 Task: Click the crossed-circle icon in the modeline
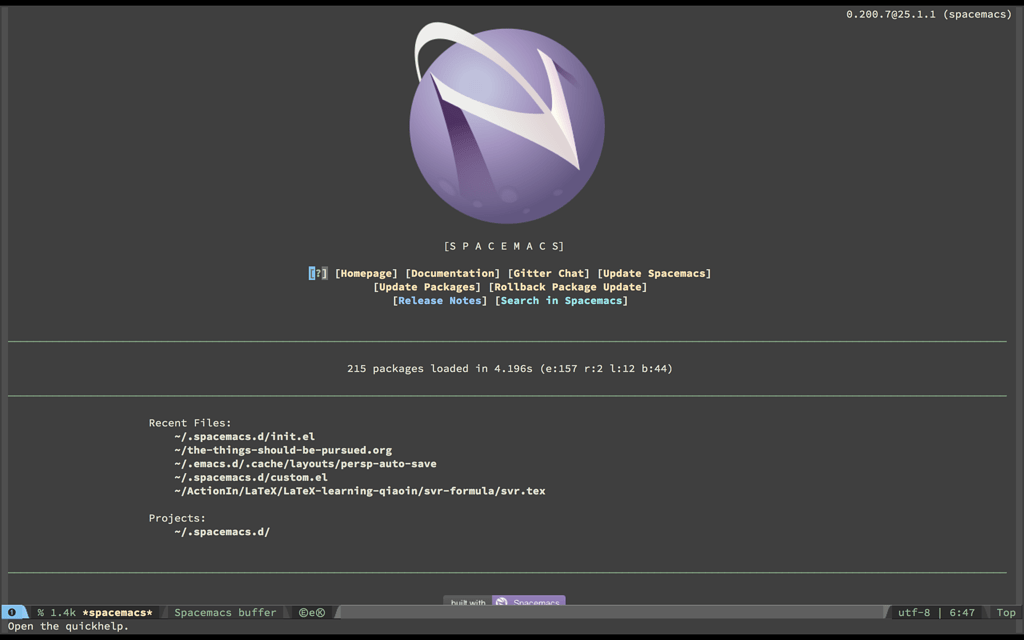point(318,612)
